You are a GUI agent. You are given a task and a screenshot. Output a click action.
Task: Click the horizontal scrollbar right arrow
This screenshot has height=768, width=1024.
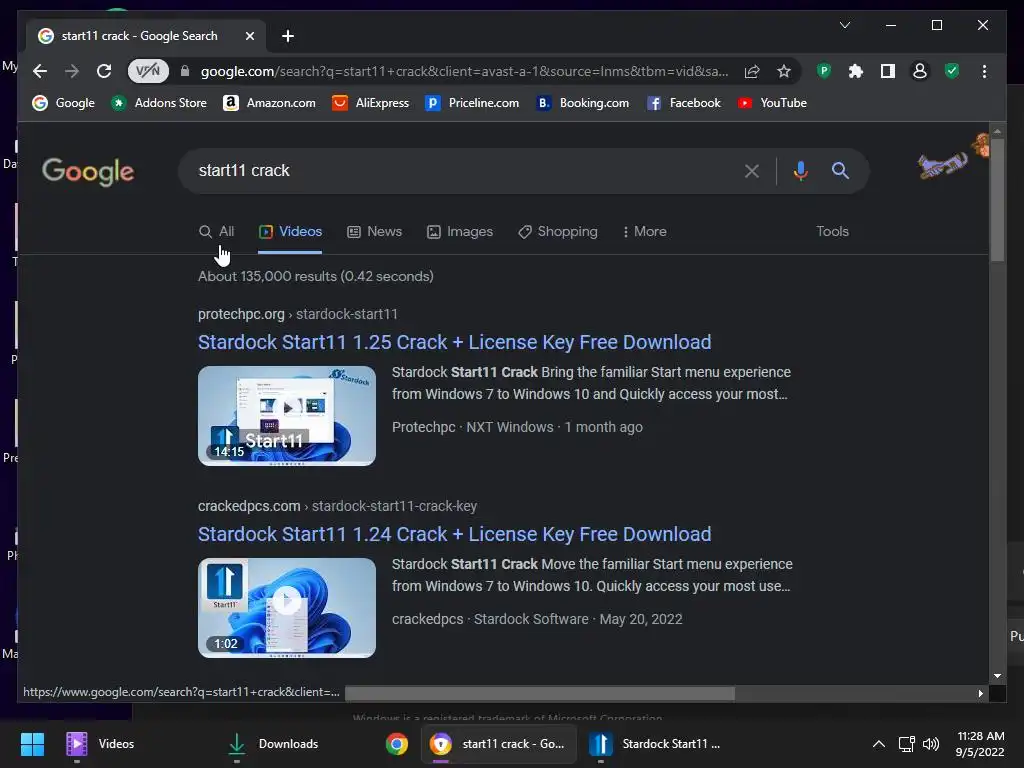[980, 694]
